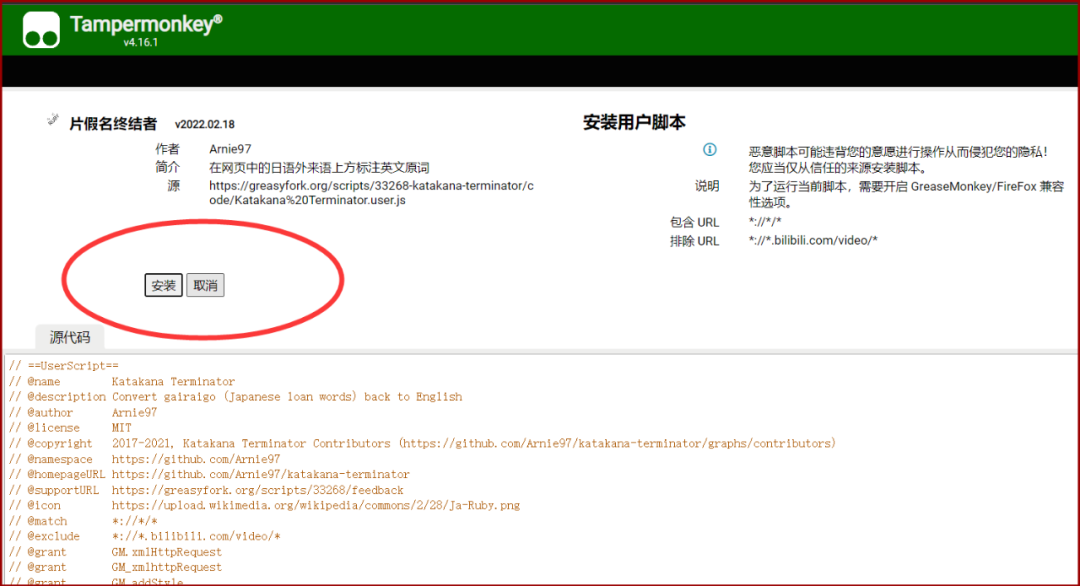
Task: Click the @author Arnie97 code line
Action: pos(83,412)
